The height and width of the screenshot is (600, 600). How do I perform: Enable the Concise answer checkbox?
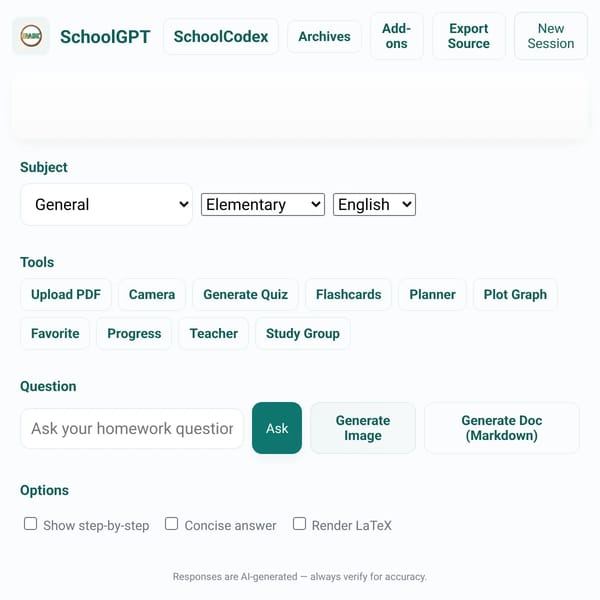click(x=171, y=523)
